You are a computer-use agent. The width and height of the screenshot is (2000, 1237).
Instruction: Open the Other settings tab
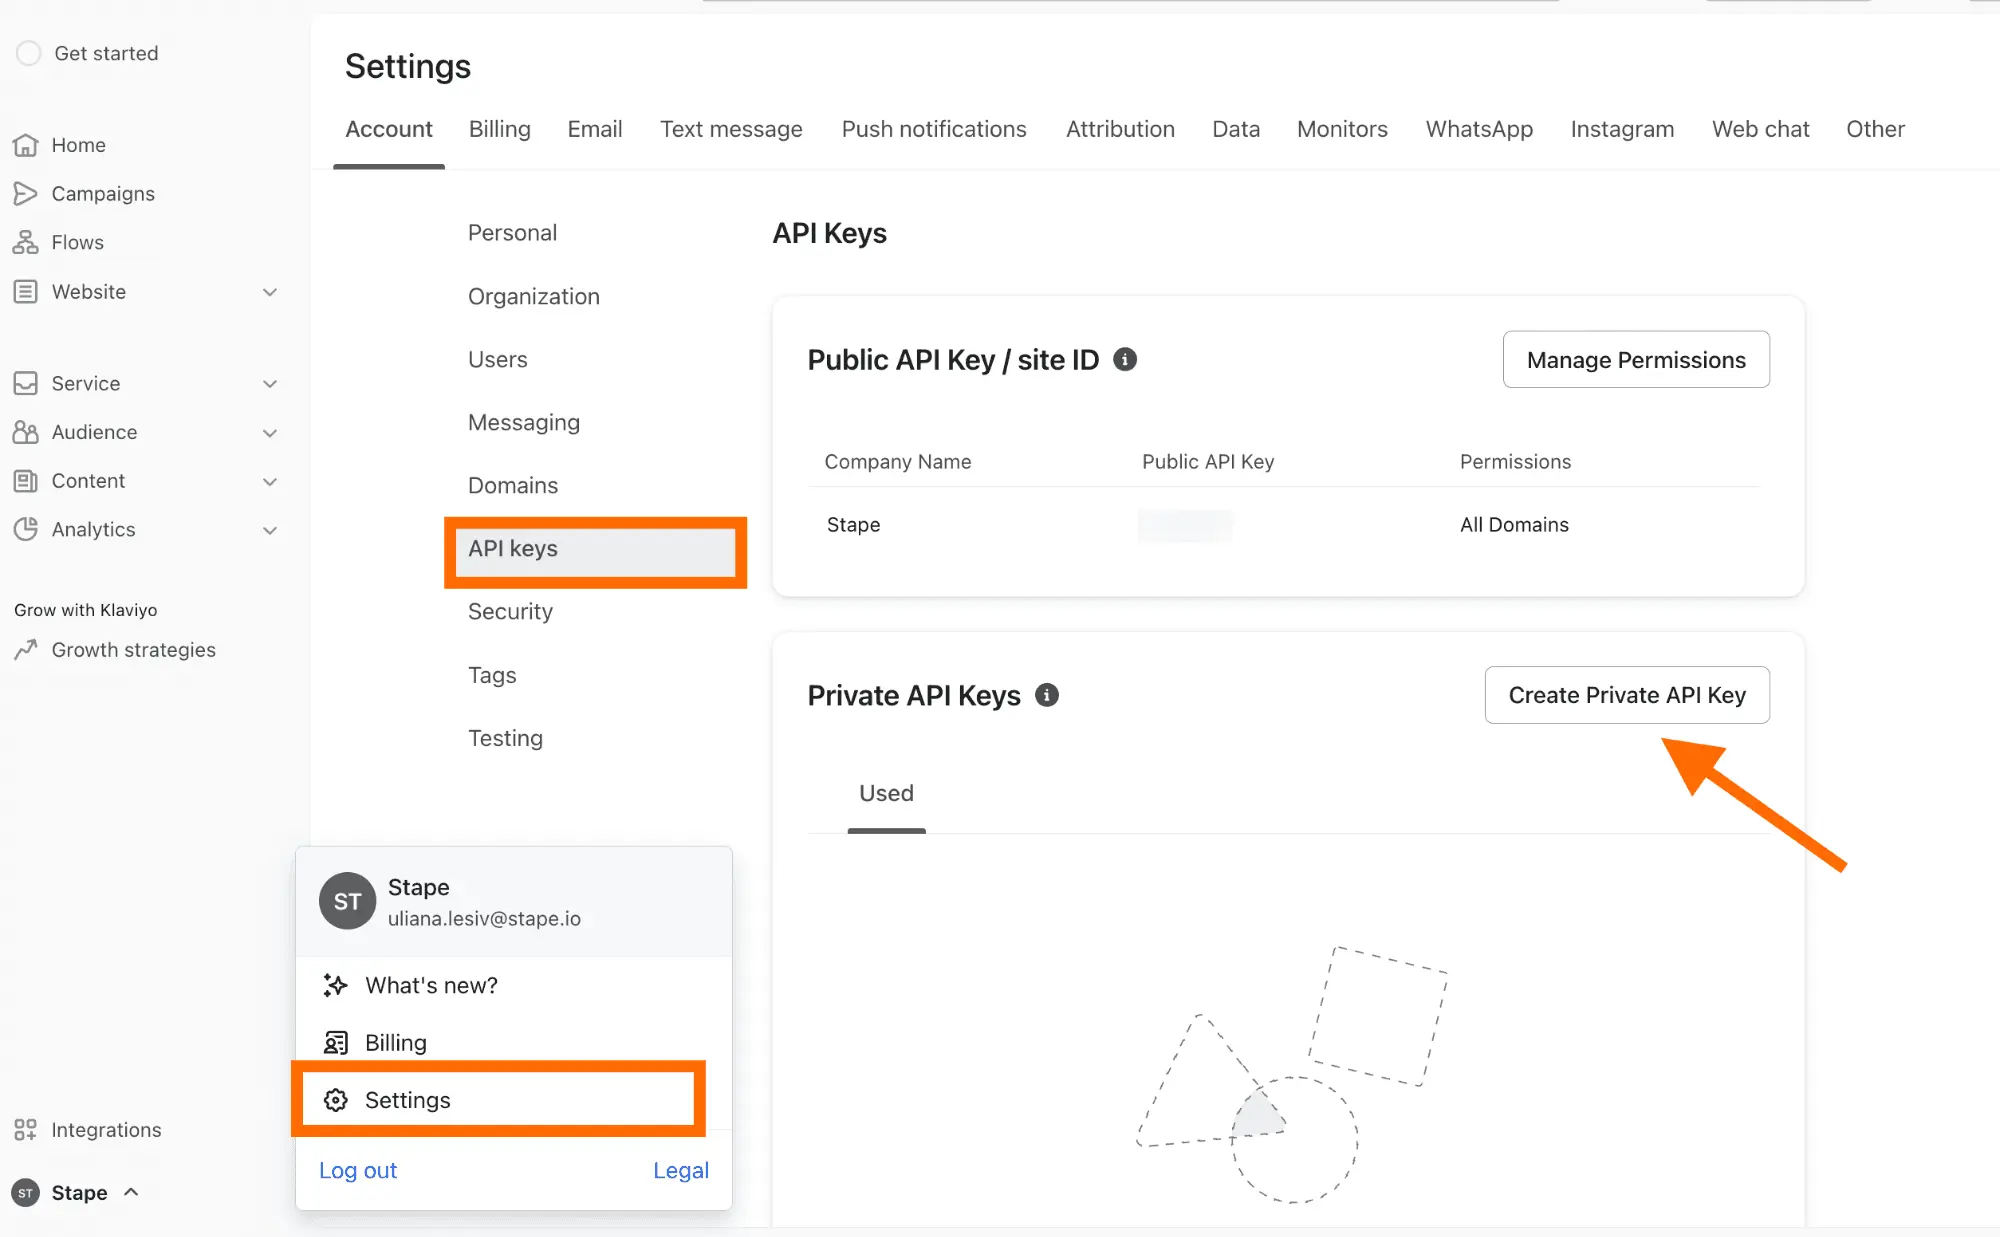pyautogui.click(x=1875, y=129)
